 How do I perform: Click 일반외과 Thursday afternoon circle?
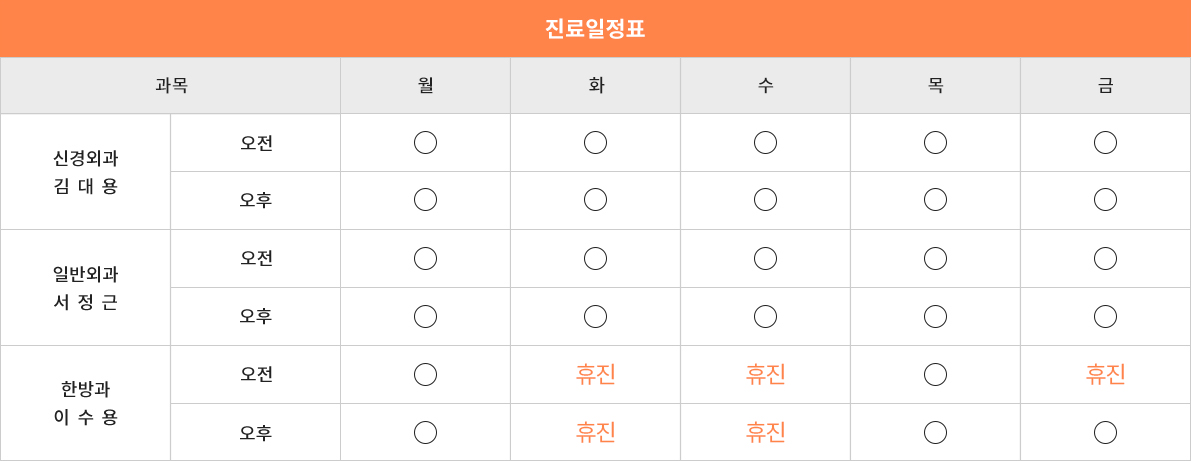[x=935, y=317]
